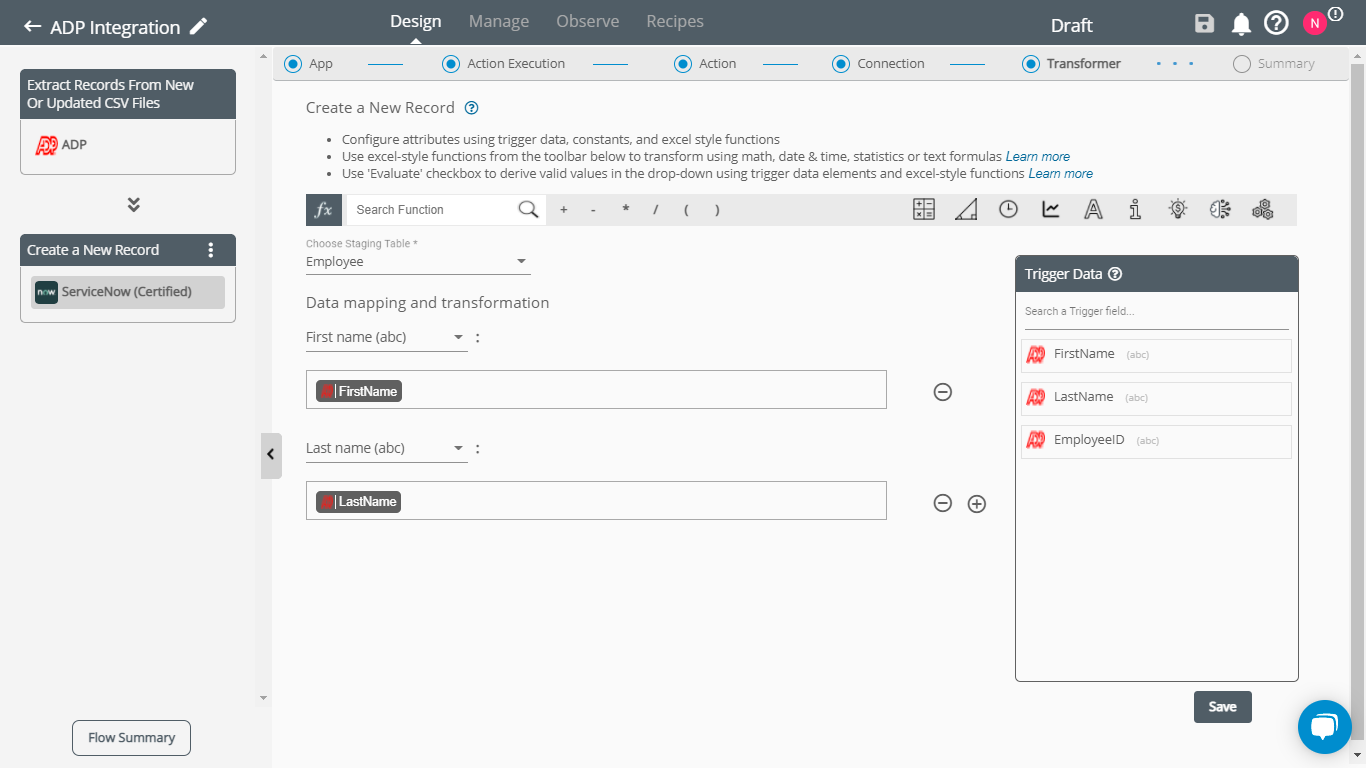Select the ServiceNow (Certified) action card

coord(128,292)
